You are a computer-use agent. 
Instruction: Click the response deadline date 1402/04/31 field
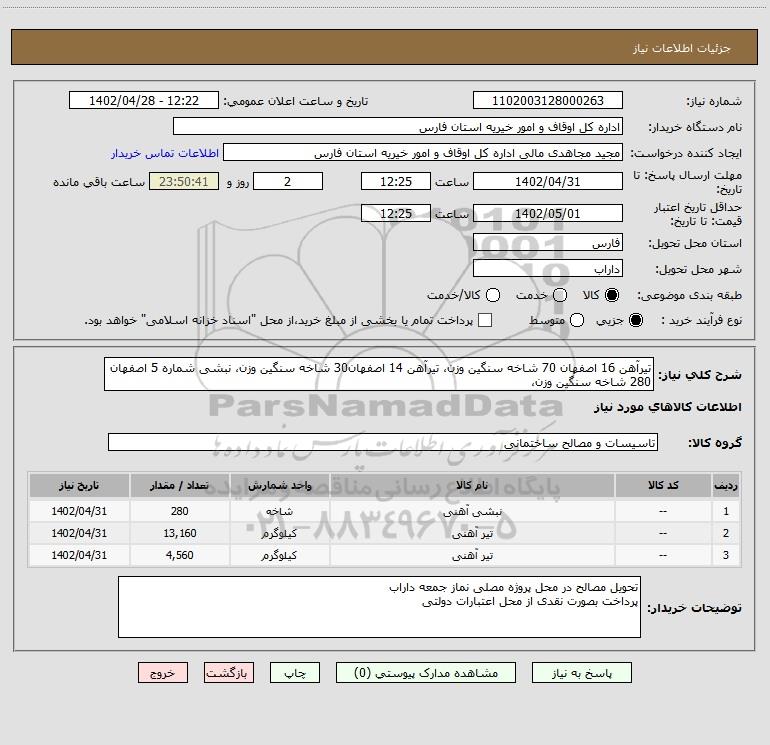[x=548, y=181]
